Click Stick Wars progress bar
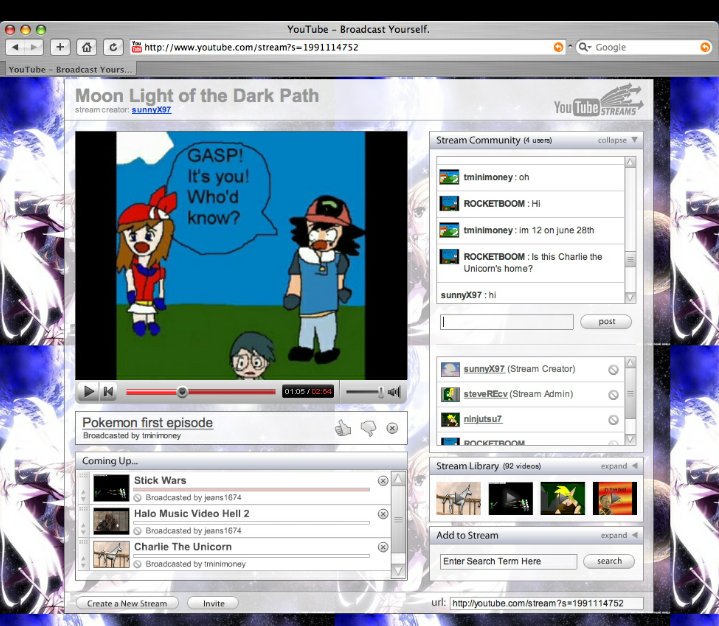Viewport: 719px width, 626px height. pyautogui.click(x=251, y=490)
